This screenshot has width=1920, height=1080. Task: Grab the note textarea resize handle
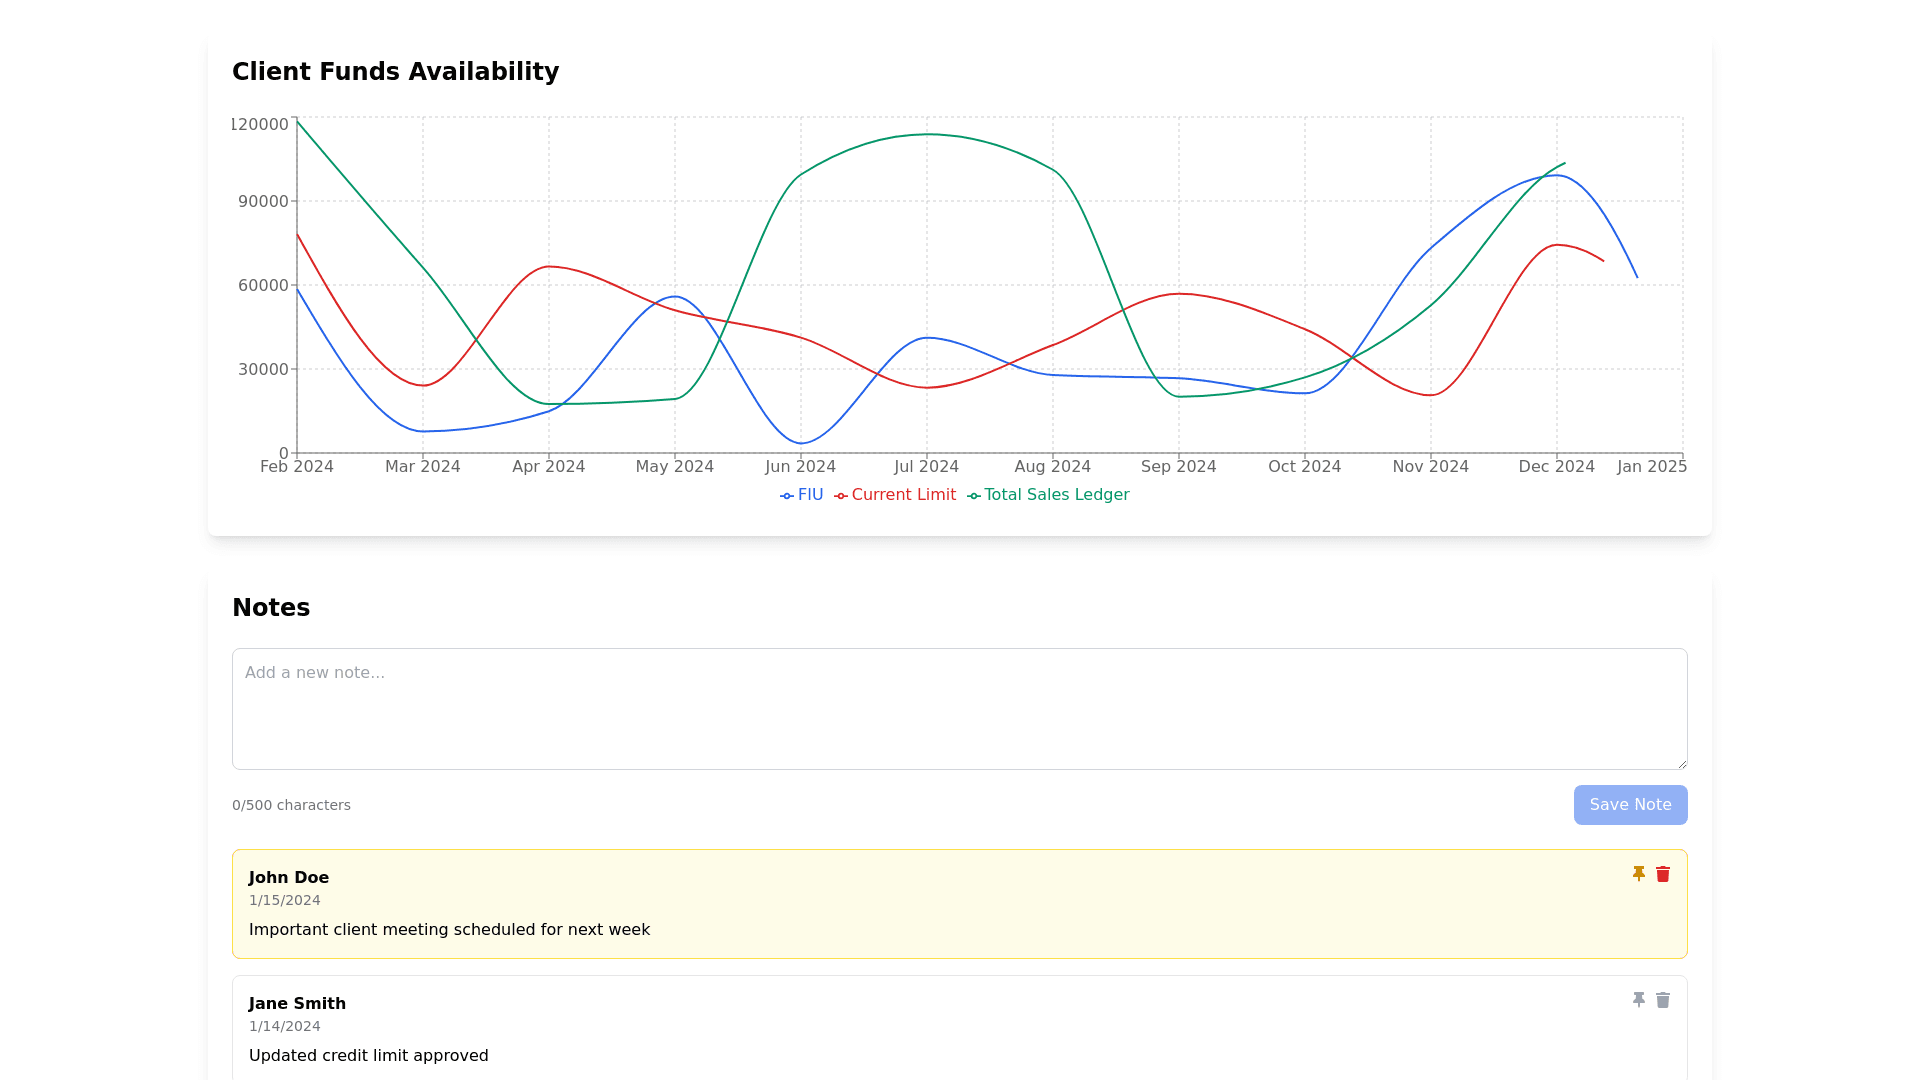tap(1681, 763)
